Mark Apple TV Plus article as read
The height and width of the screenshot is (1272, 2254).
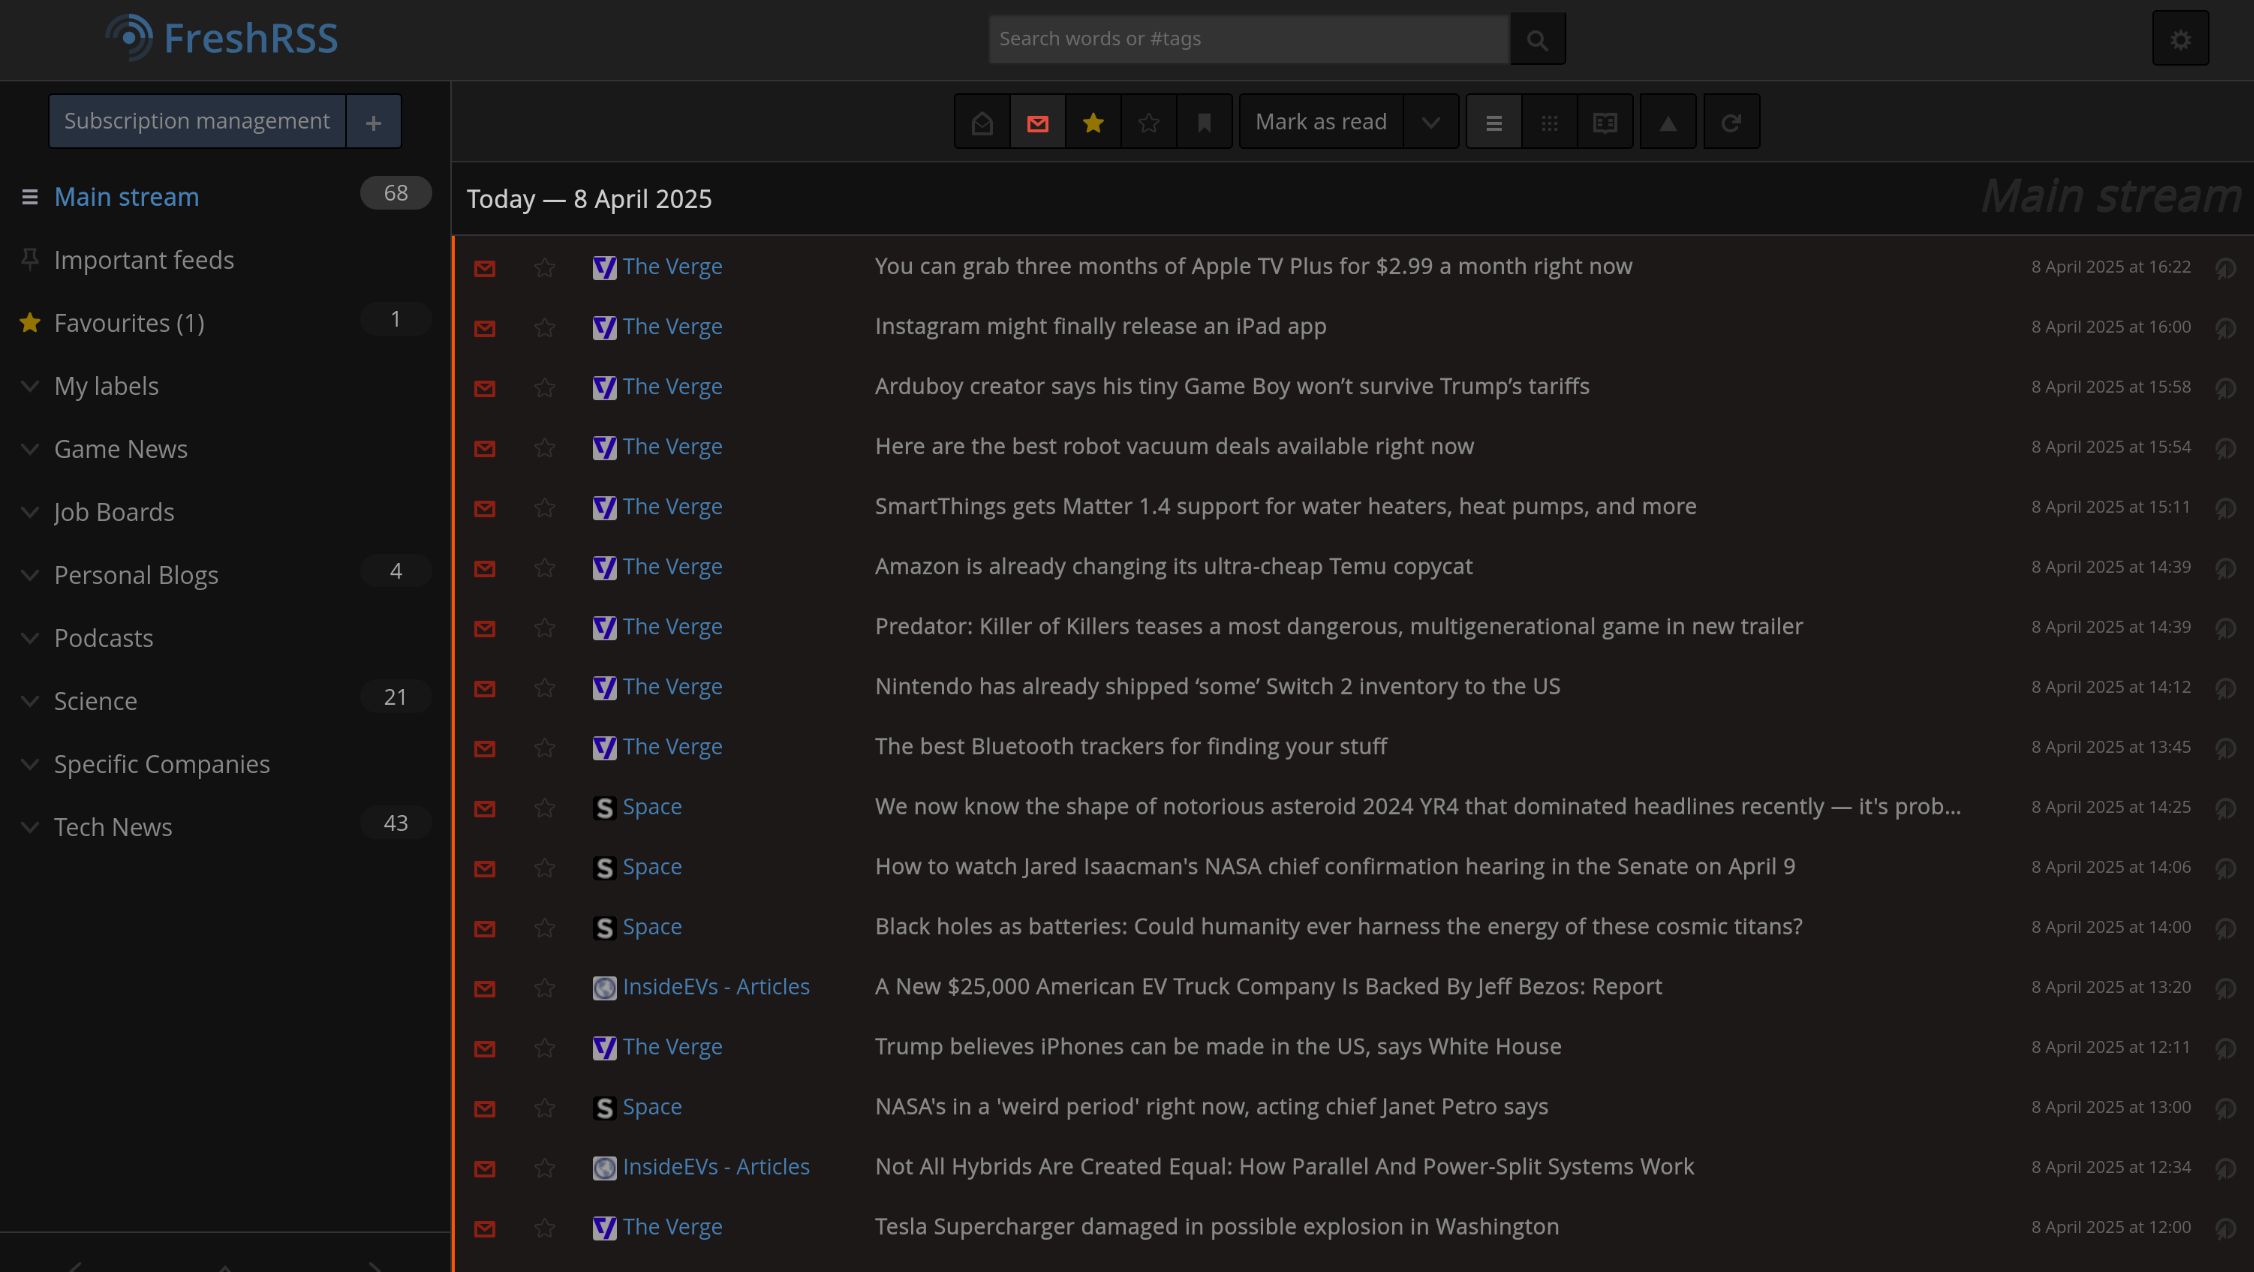click(485, 268)
